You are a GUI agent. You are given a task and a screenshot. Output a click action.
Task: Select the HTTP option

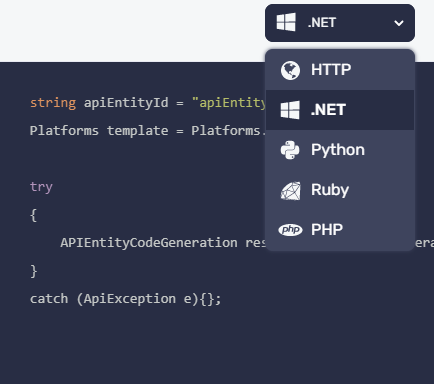(x=340, y=70)
